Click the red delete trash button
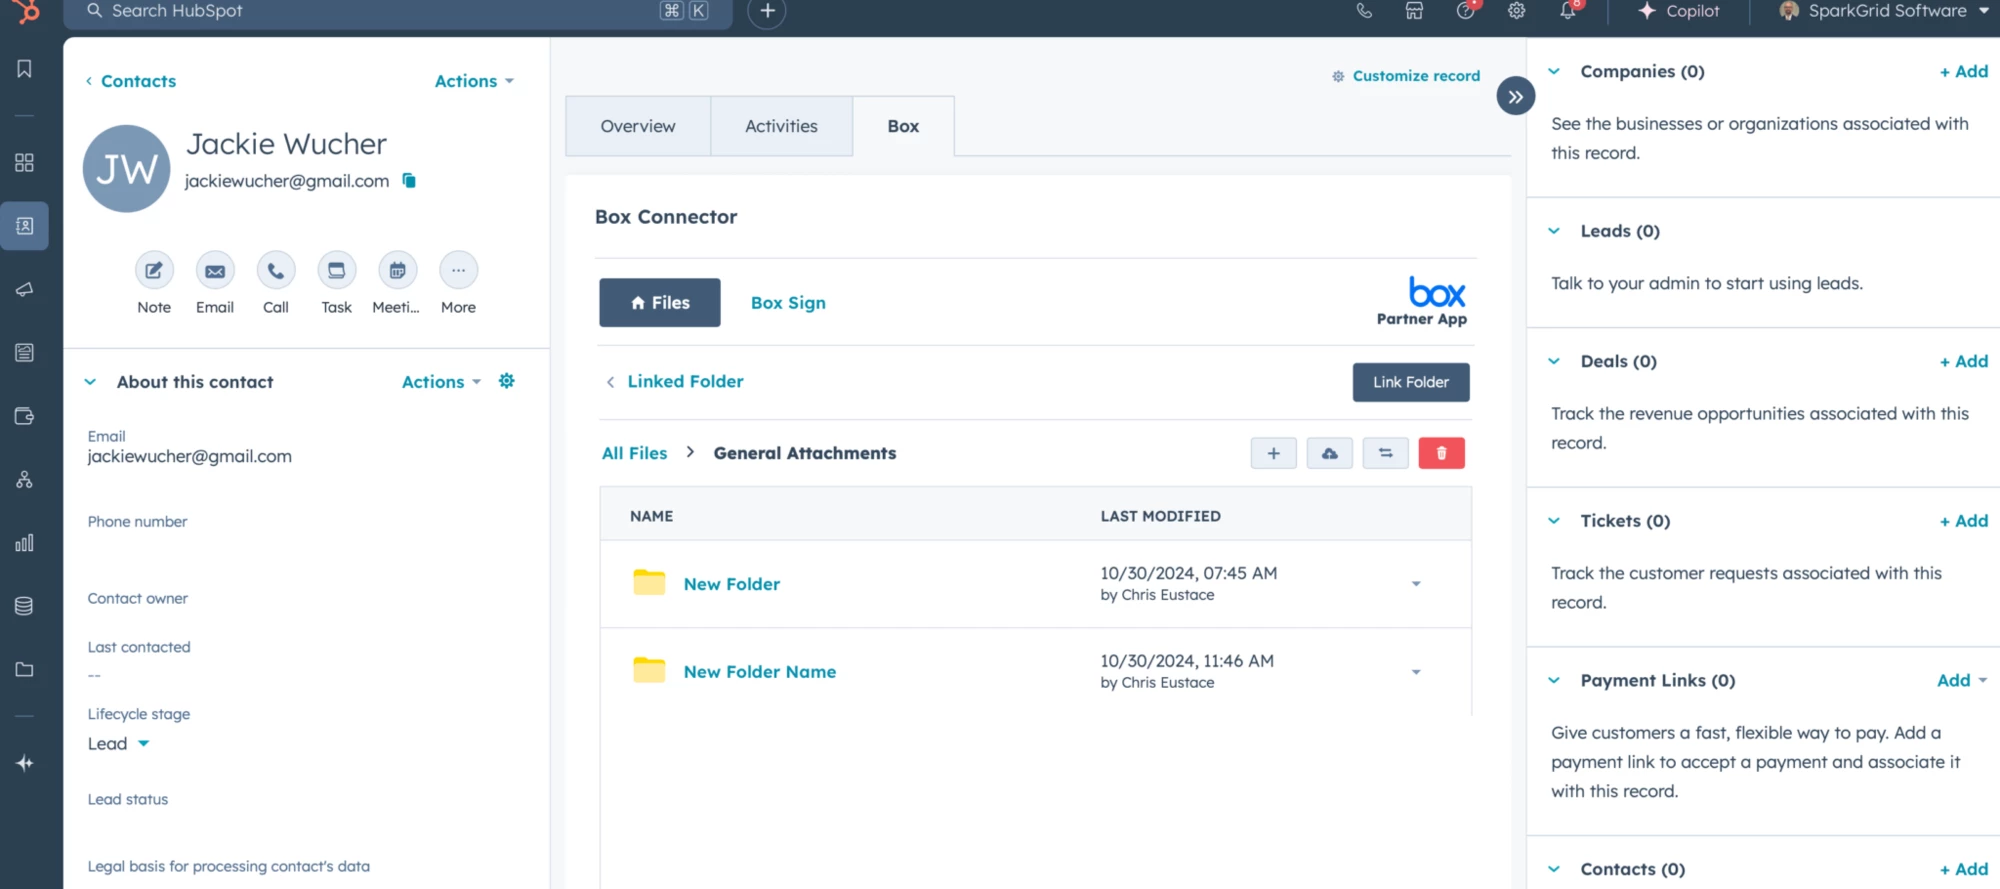Screen dimensions: 2000x889 click(x=1442, y=453)
